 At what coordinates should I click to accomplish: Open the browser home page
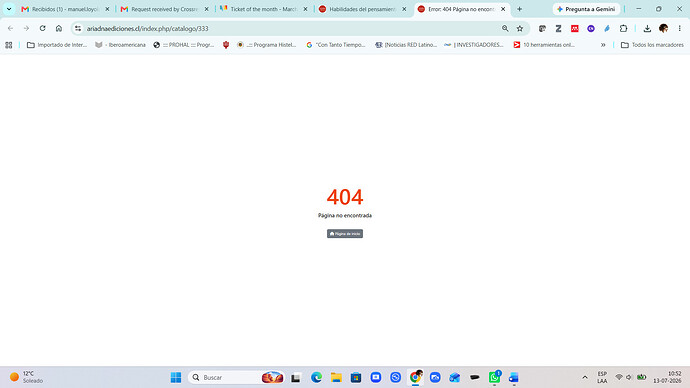59,28
